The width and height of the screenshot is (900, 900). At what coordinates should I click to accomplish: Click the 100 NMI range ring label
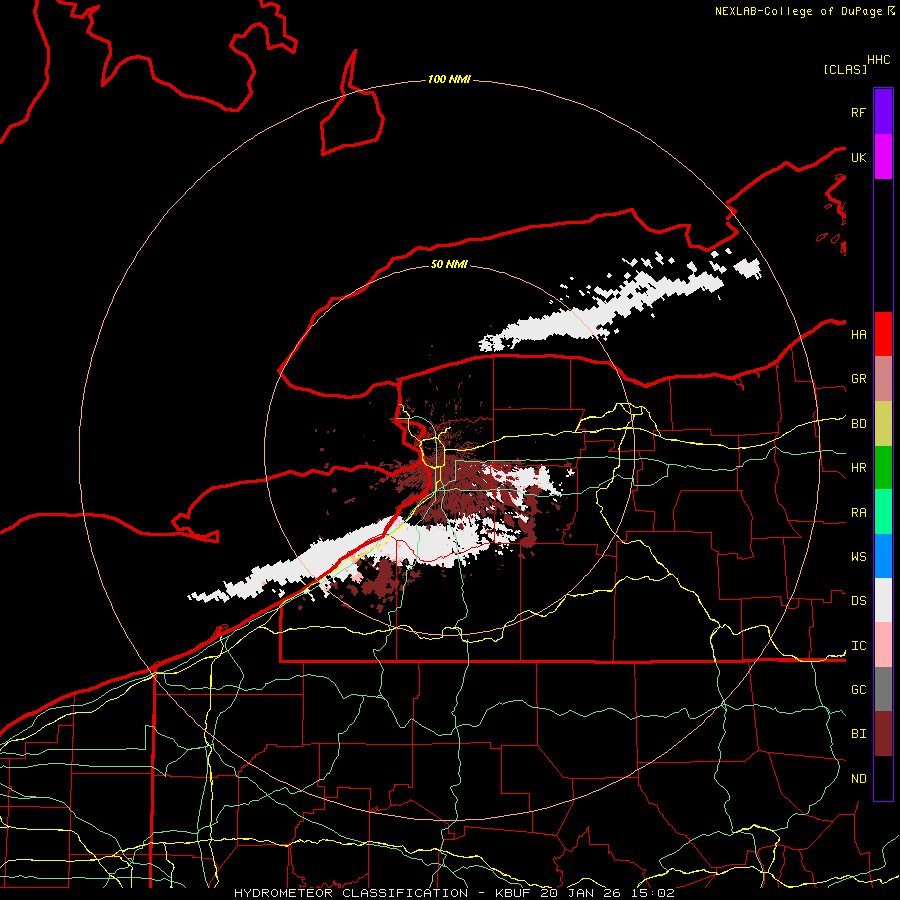click(449, 79)
